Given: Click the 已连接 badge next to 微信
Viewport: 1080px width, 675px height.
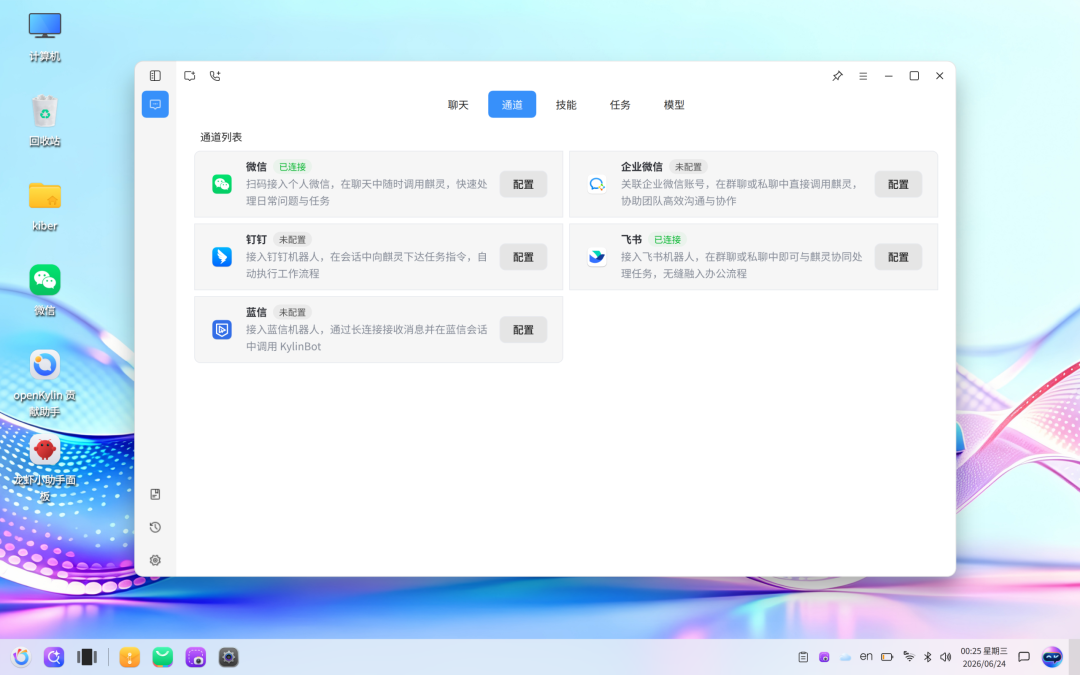Looking at the screenshot, I should pos(292,167).
